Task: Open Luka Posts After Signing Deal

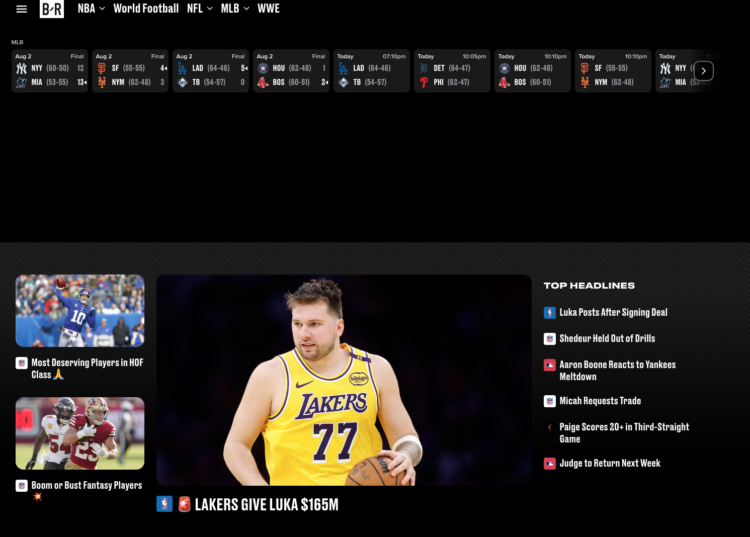Action: coord(613,312)
